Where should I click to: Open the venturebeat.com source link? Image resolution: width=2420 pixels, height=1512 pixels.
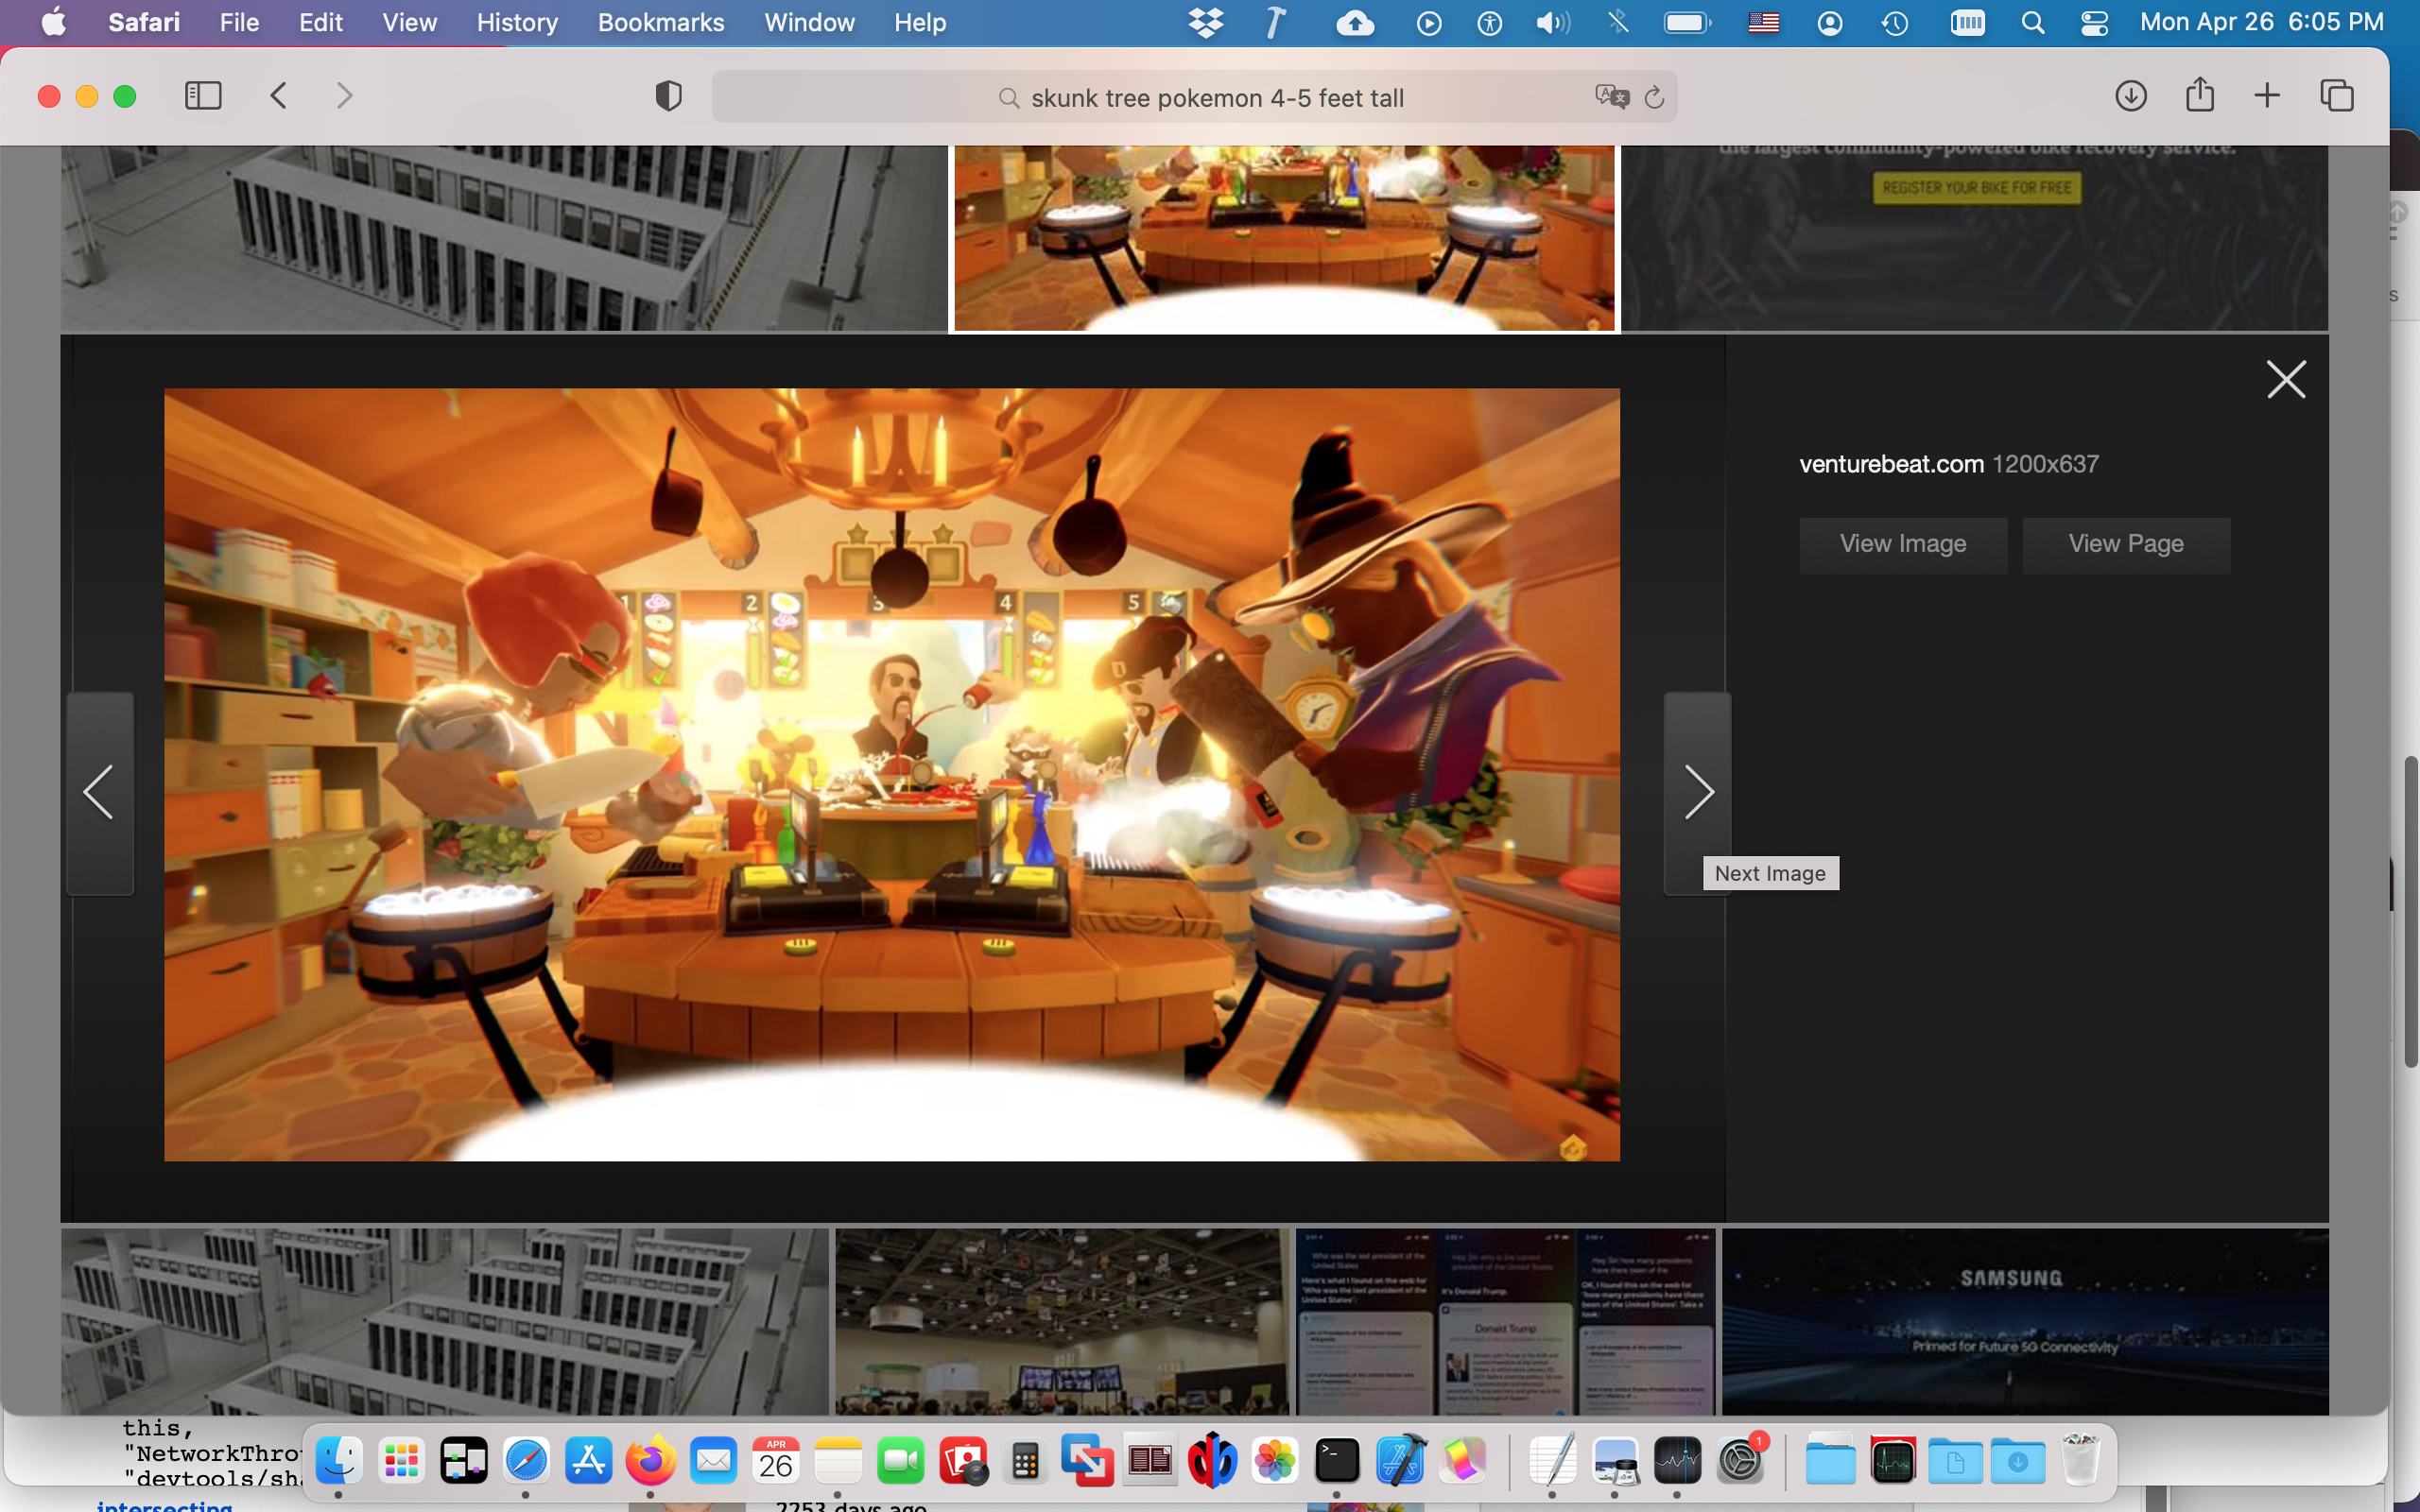(x=1891, y=464)
